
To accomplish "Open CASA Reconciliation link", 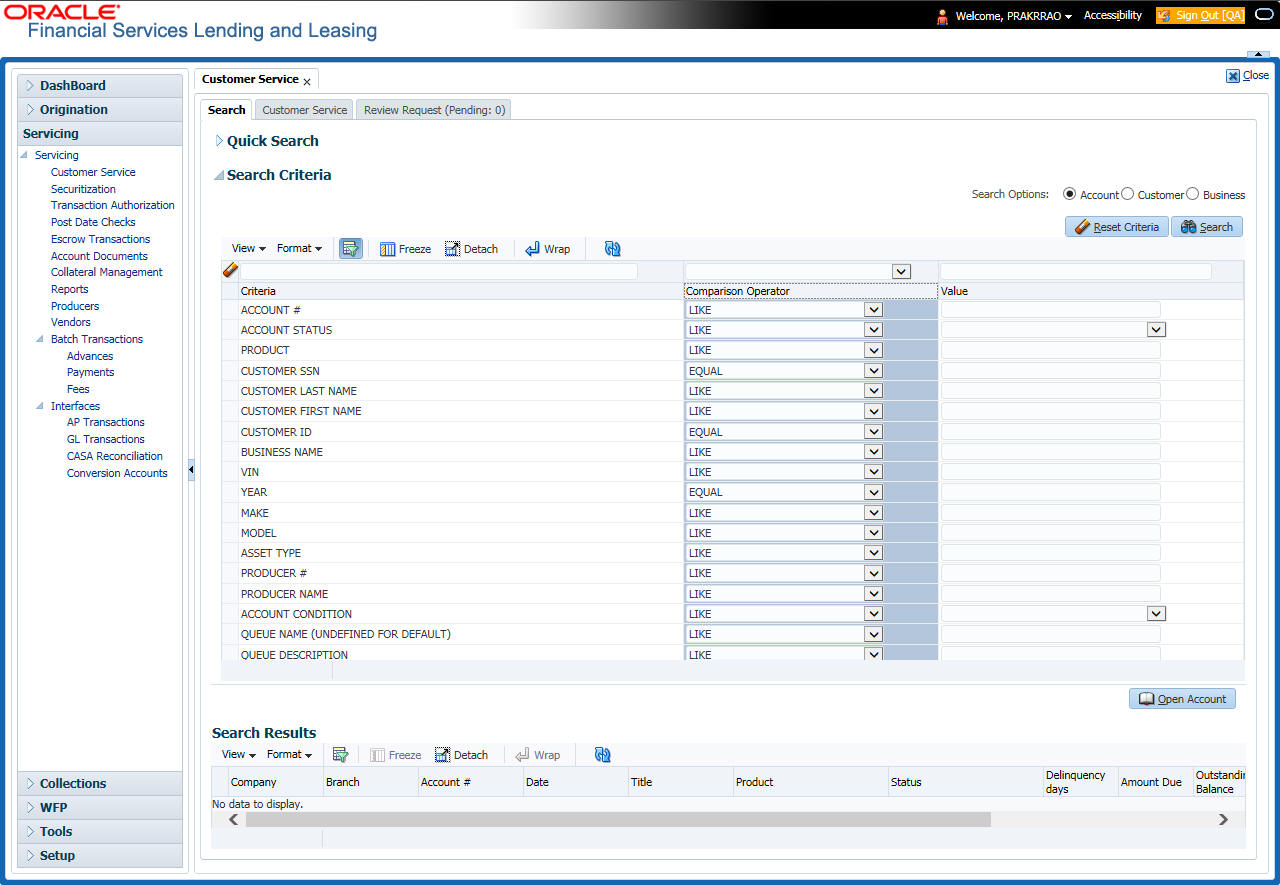I will [x=115, y=456].
